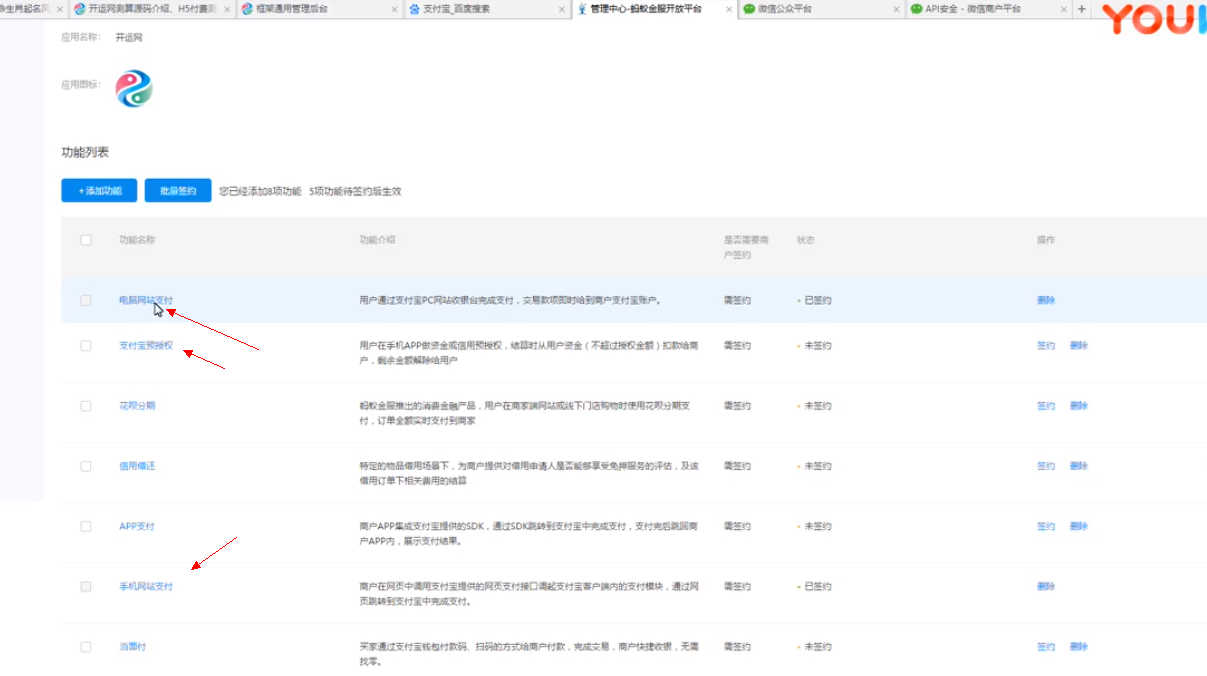Open the API安全 - 微信商户平台 tab

(989, 9)
